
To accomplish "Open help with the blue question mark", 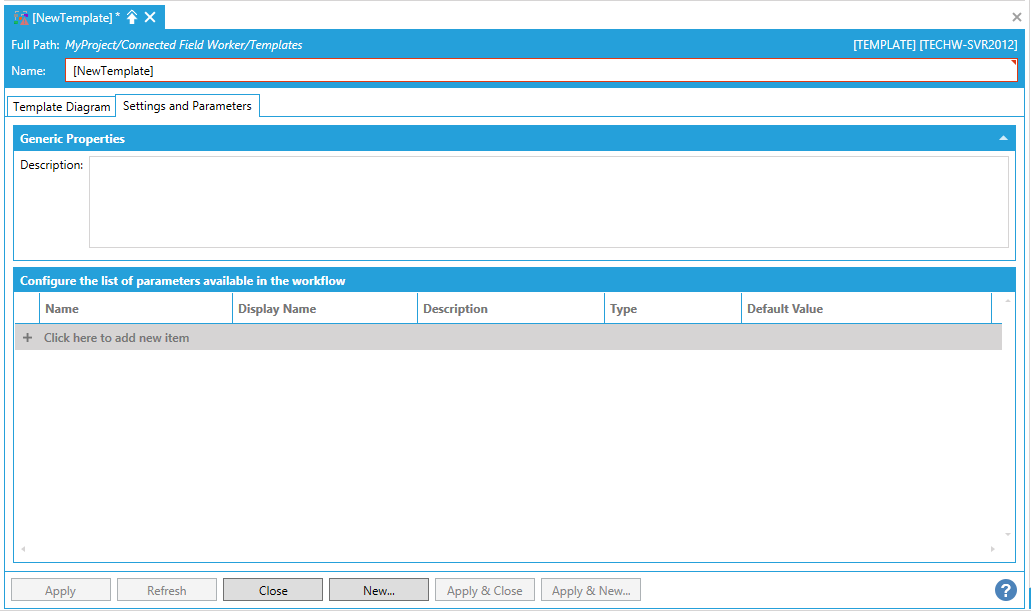I will (1006, 590).
